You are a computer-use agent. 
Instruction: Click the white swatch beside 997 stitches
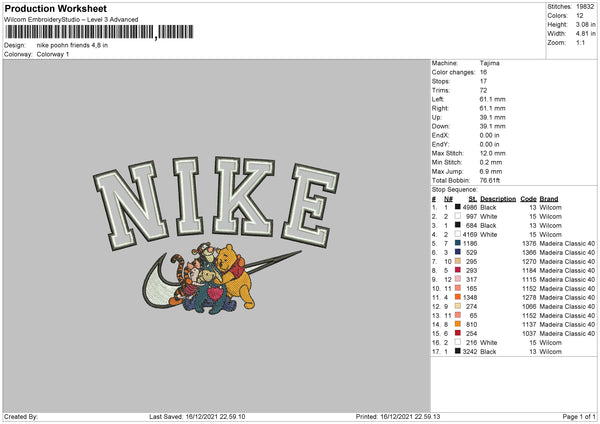457,216
